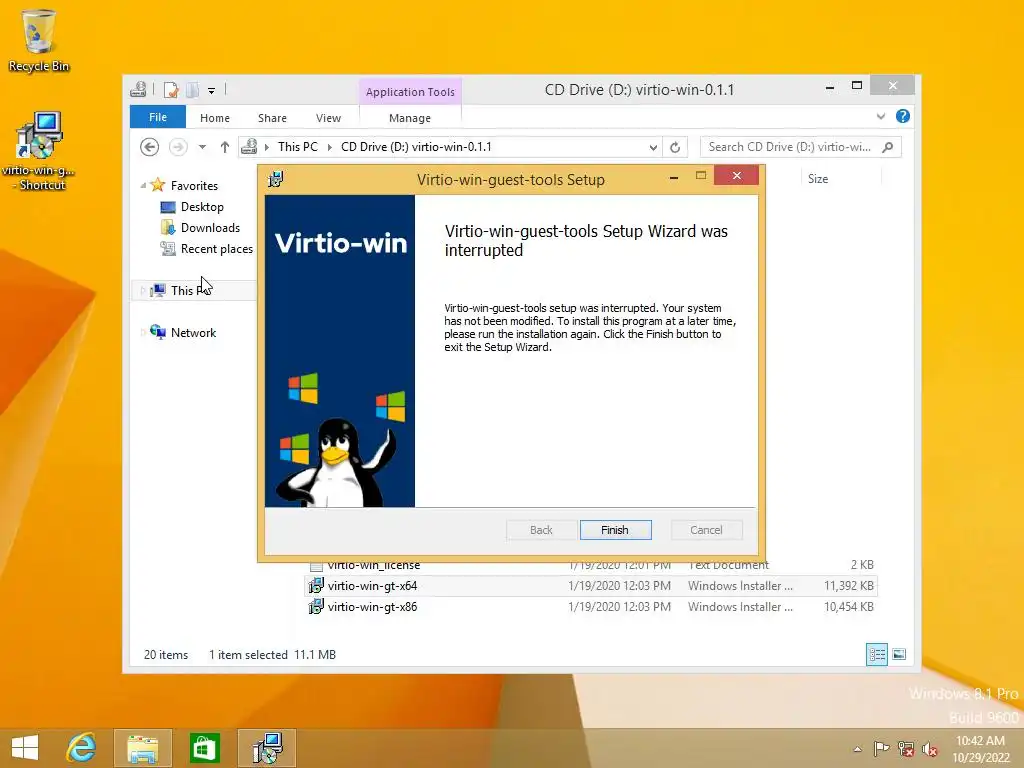Select the virtio-win_license file
Image resolution: width=1024 pixels, height=768 pixels.
[x=374, y=565]
